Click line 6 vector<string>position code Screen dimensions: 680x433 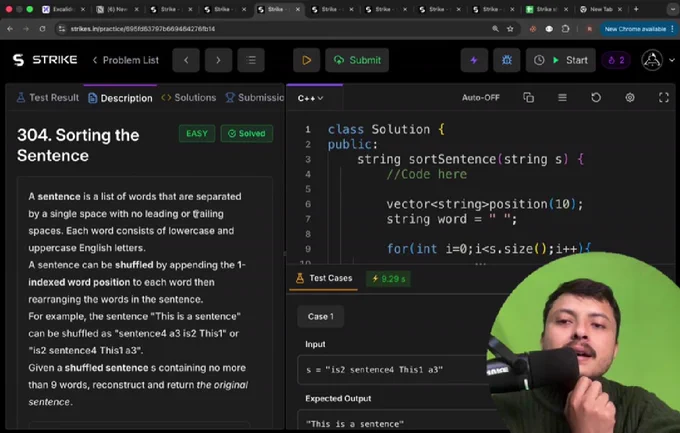tap(484, 204)
